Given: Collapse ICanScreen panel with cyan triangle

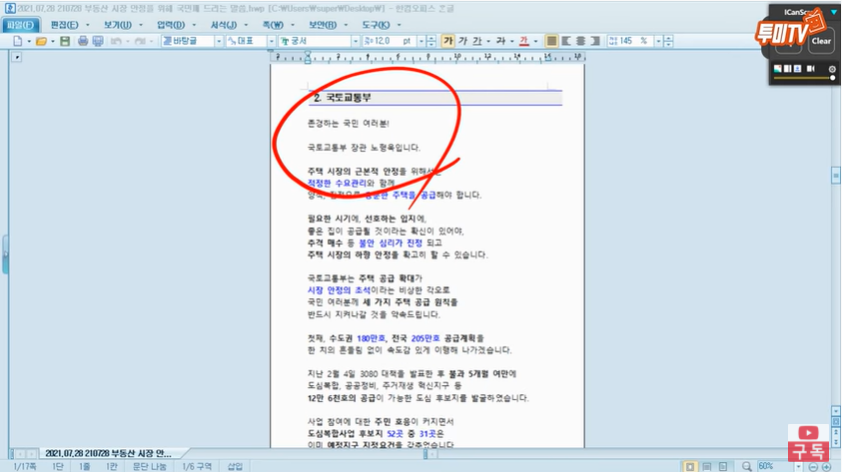Looking at the screenshot, I should click(x=833, y=12).
